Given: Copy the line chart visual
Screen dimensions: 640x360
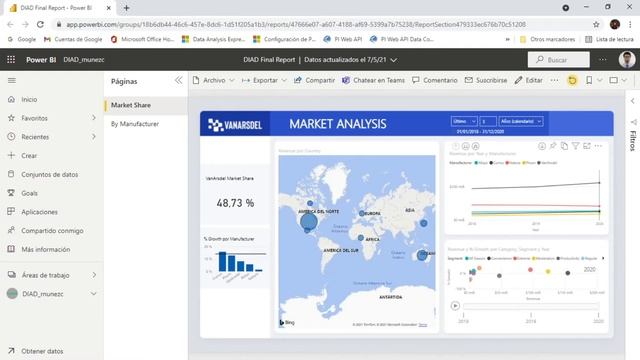Looking at the screenshot, I should [564, 146].
